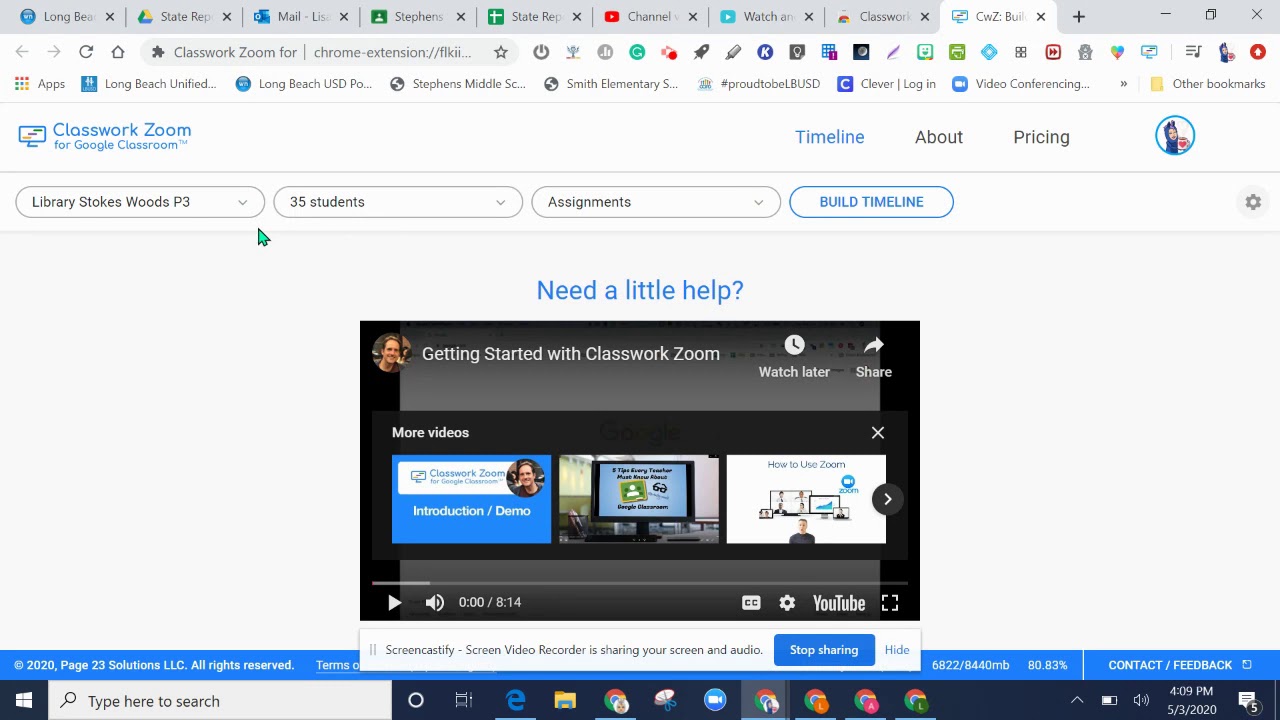Open the Zoom app from taskbar
This screenshot has width=1280, height=720.
coord(715,701)
